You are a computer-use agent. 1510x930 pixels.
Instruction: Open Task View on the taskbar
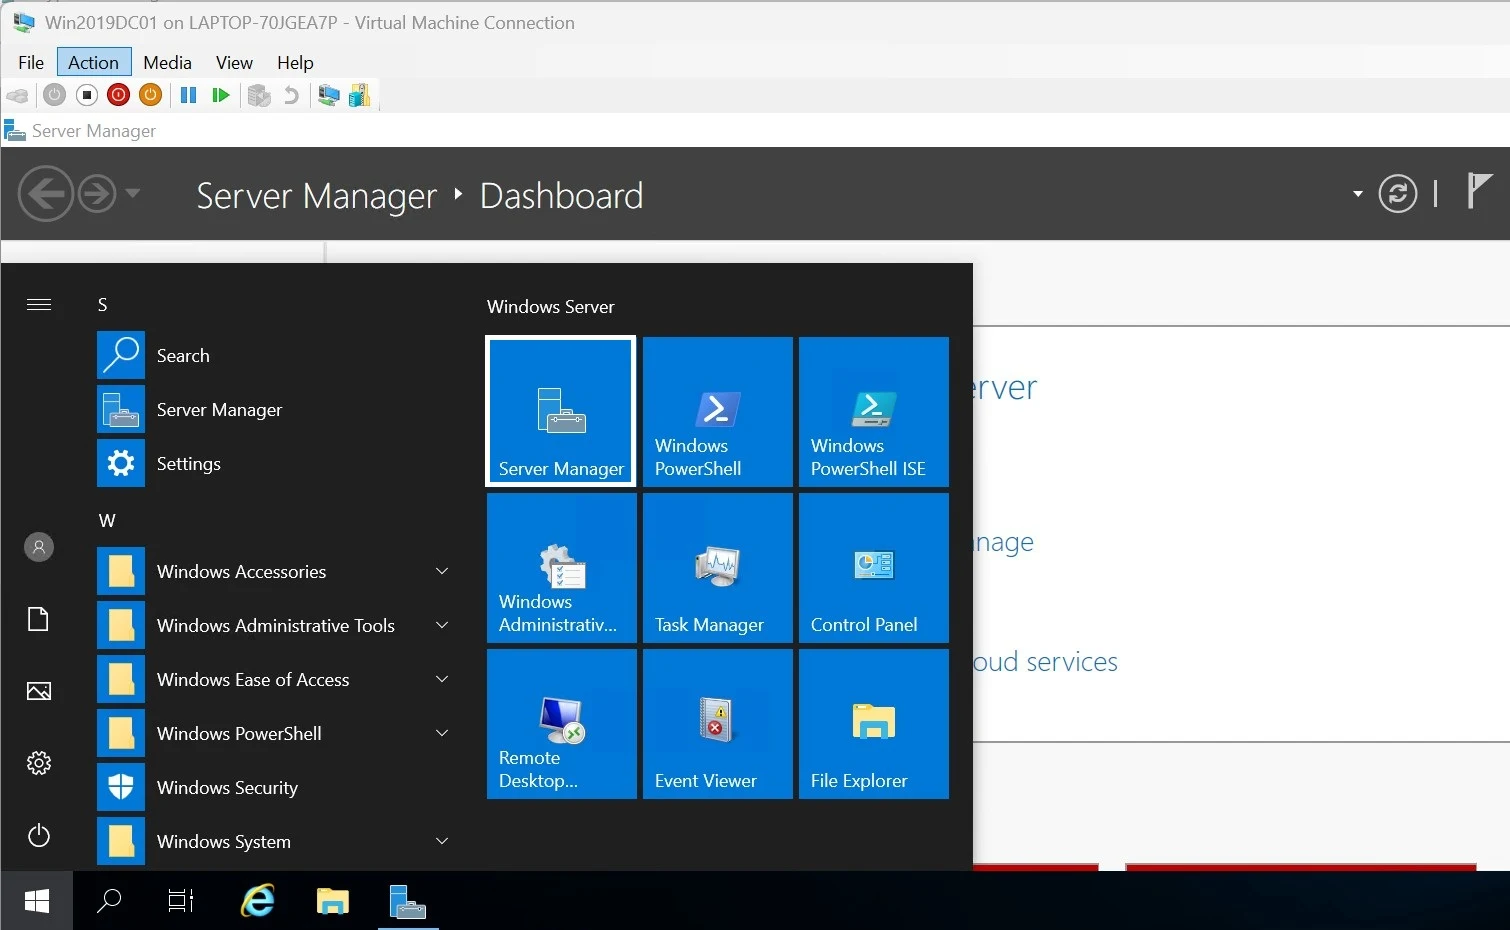181,901
